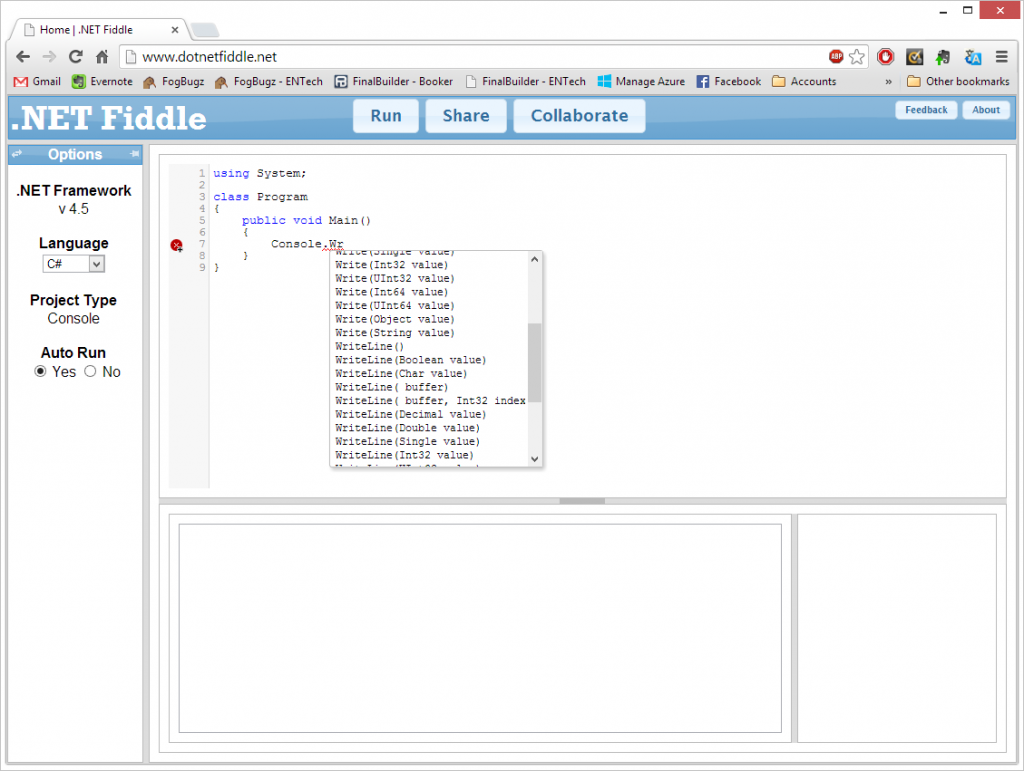This screenshot has height=771, width=1024.
Task: Click the AdBlock Plus icon in address bar
Action: click(x=836, y=57)
